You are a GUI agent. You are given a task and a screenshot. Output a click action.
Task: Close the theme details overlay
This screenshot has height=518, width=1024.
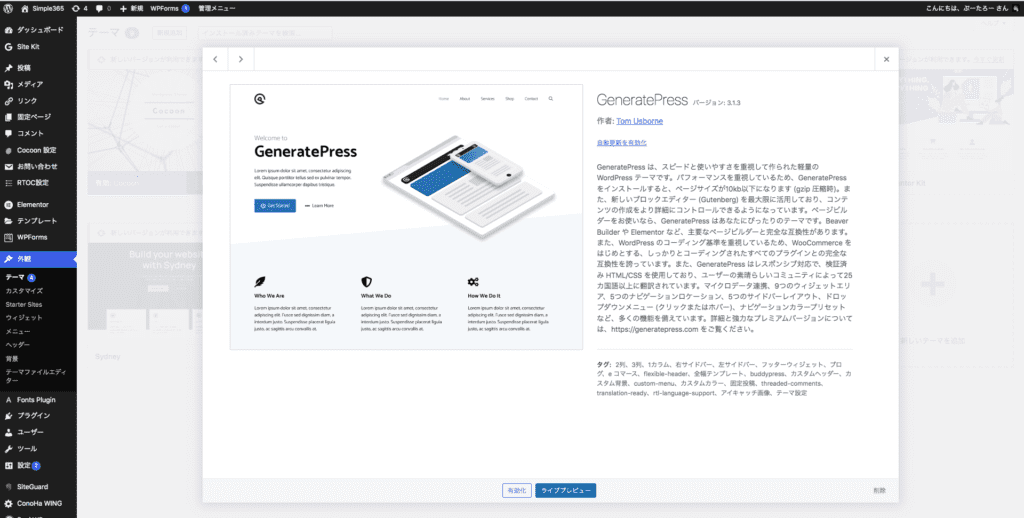coord(886,59)
